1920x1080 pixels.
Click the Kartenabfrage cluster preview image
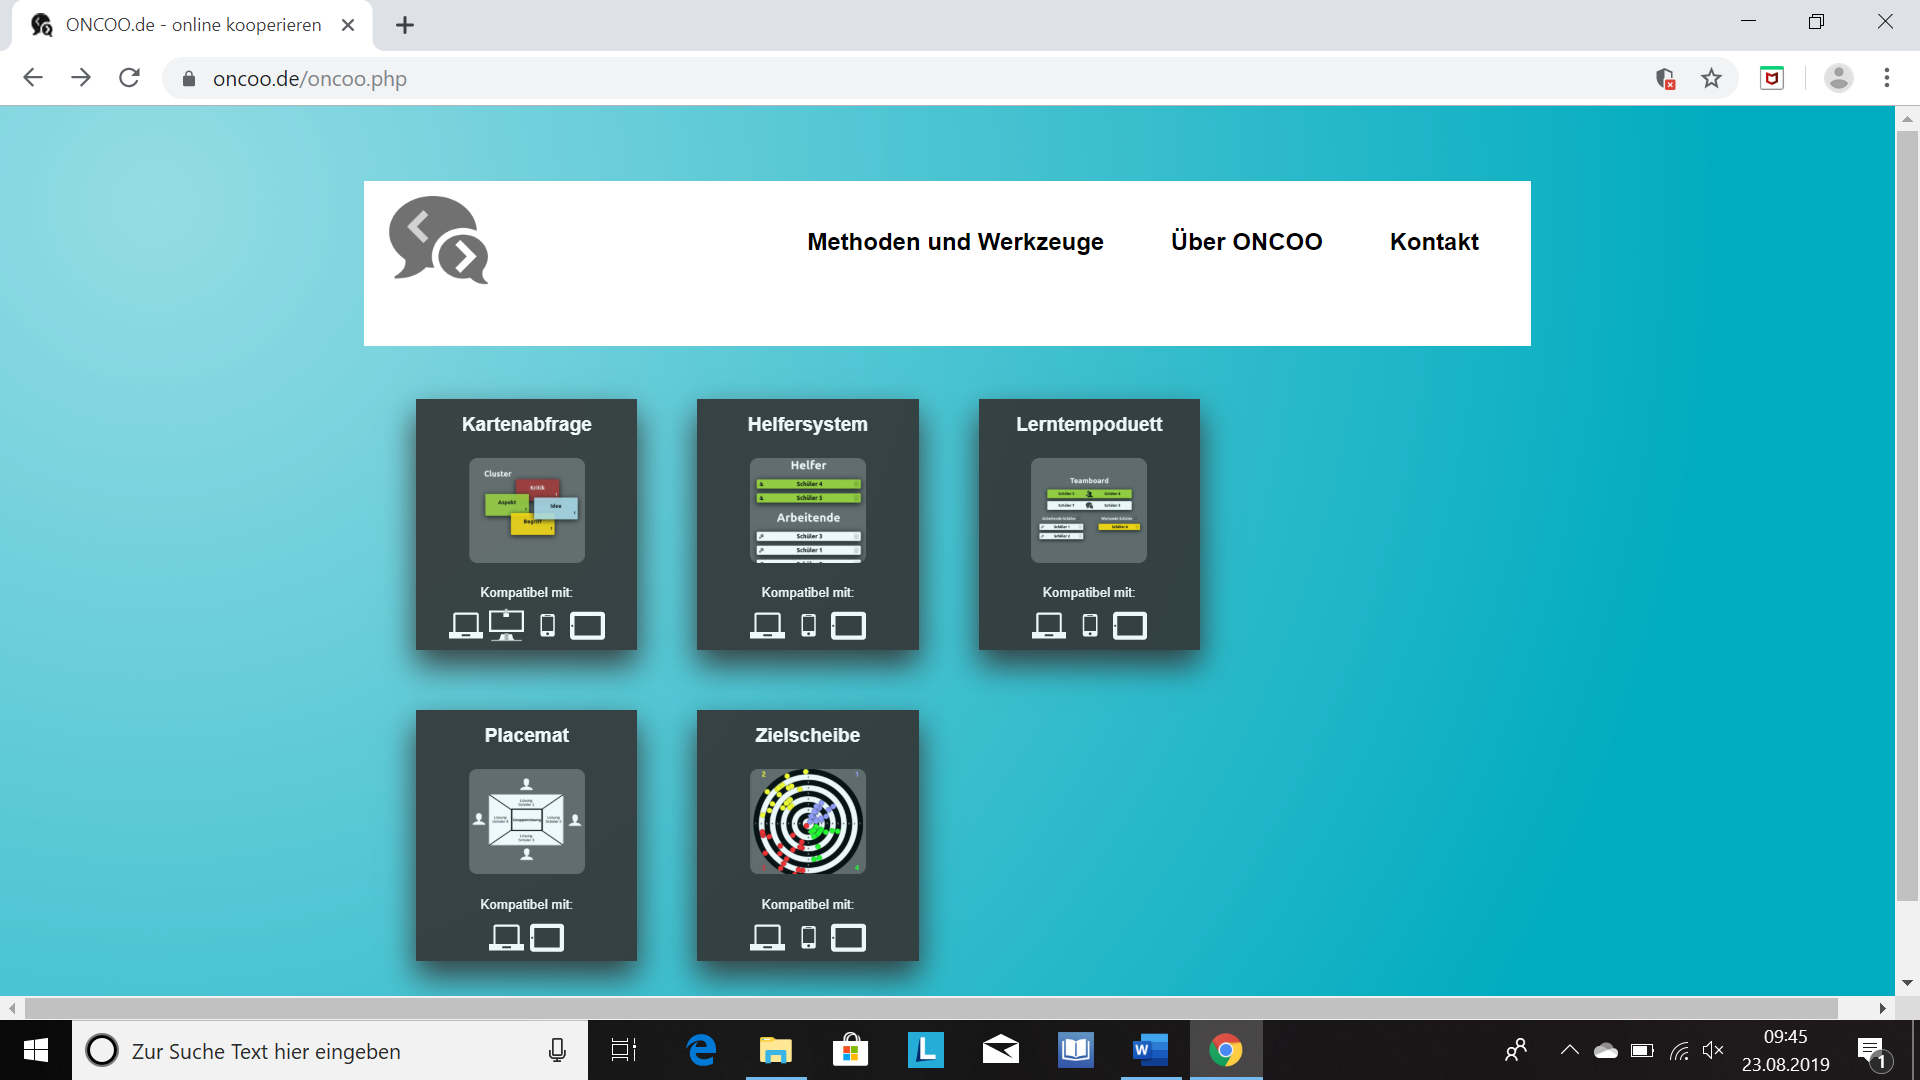526,510
